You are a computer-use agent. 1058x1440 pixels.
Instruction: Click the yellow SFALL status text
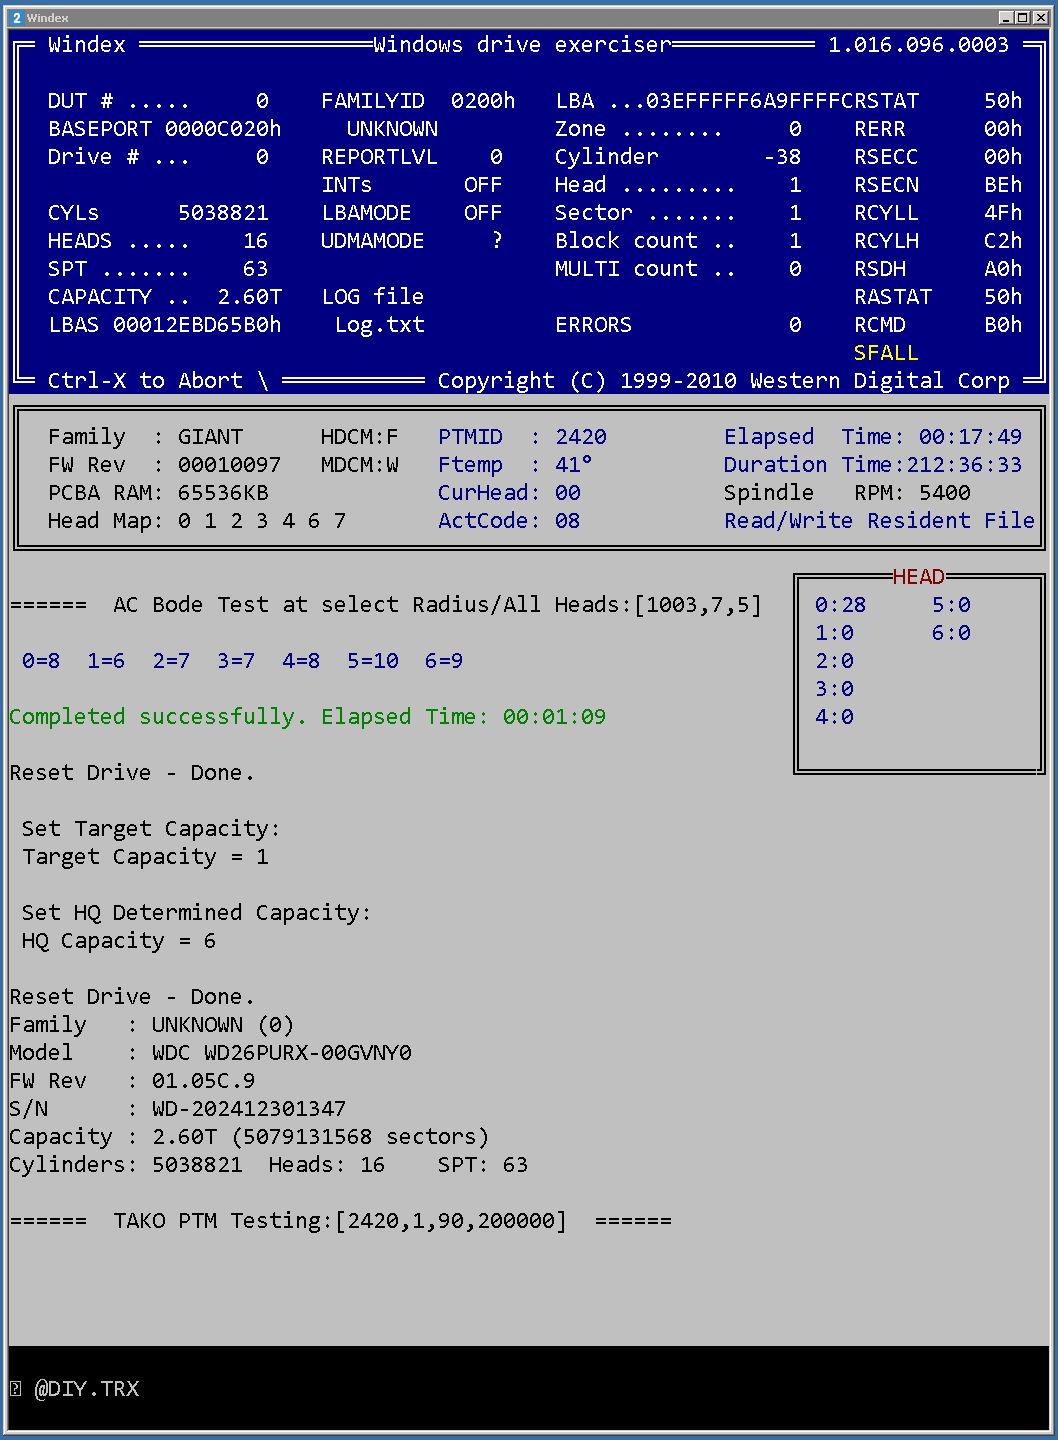tap(886, 353)
